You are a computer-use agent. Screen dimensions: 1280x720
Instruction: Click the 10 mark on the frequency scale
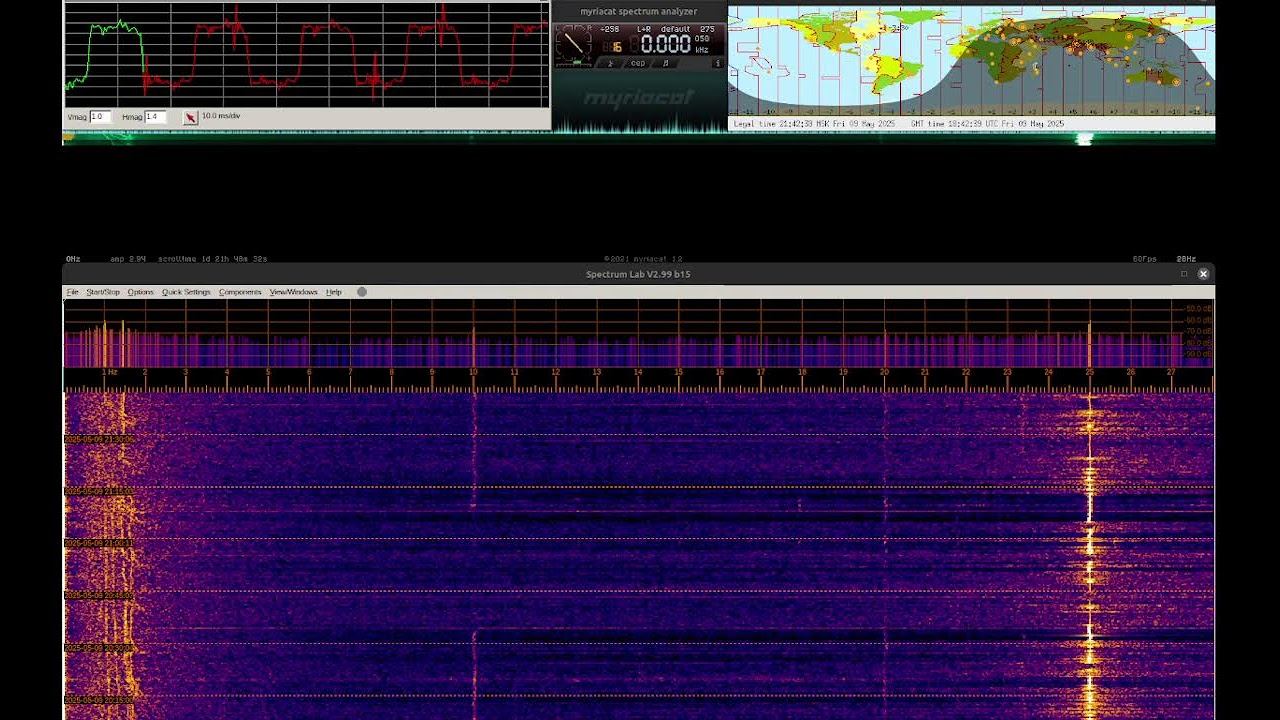(x=473, y=372)
